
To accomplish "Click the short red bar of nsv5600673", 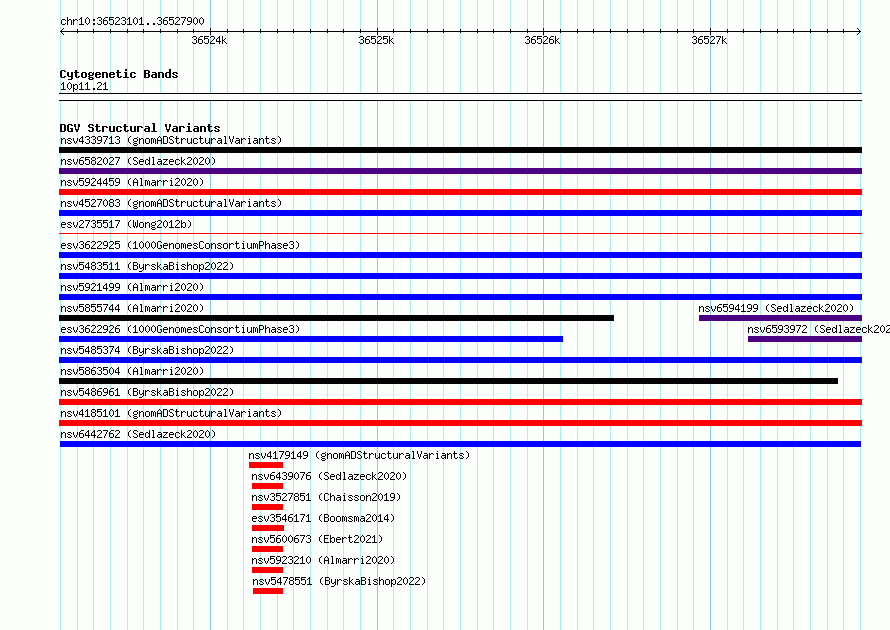I will [x=267, y=549].
